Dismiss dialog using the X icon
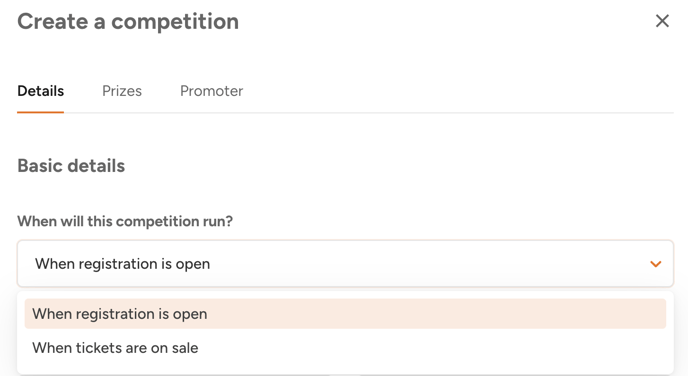Viewport: 688px width, 376px height. (662, 21)
